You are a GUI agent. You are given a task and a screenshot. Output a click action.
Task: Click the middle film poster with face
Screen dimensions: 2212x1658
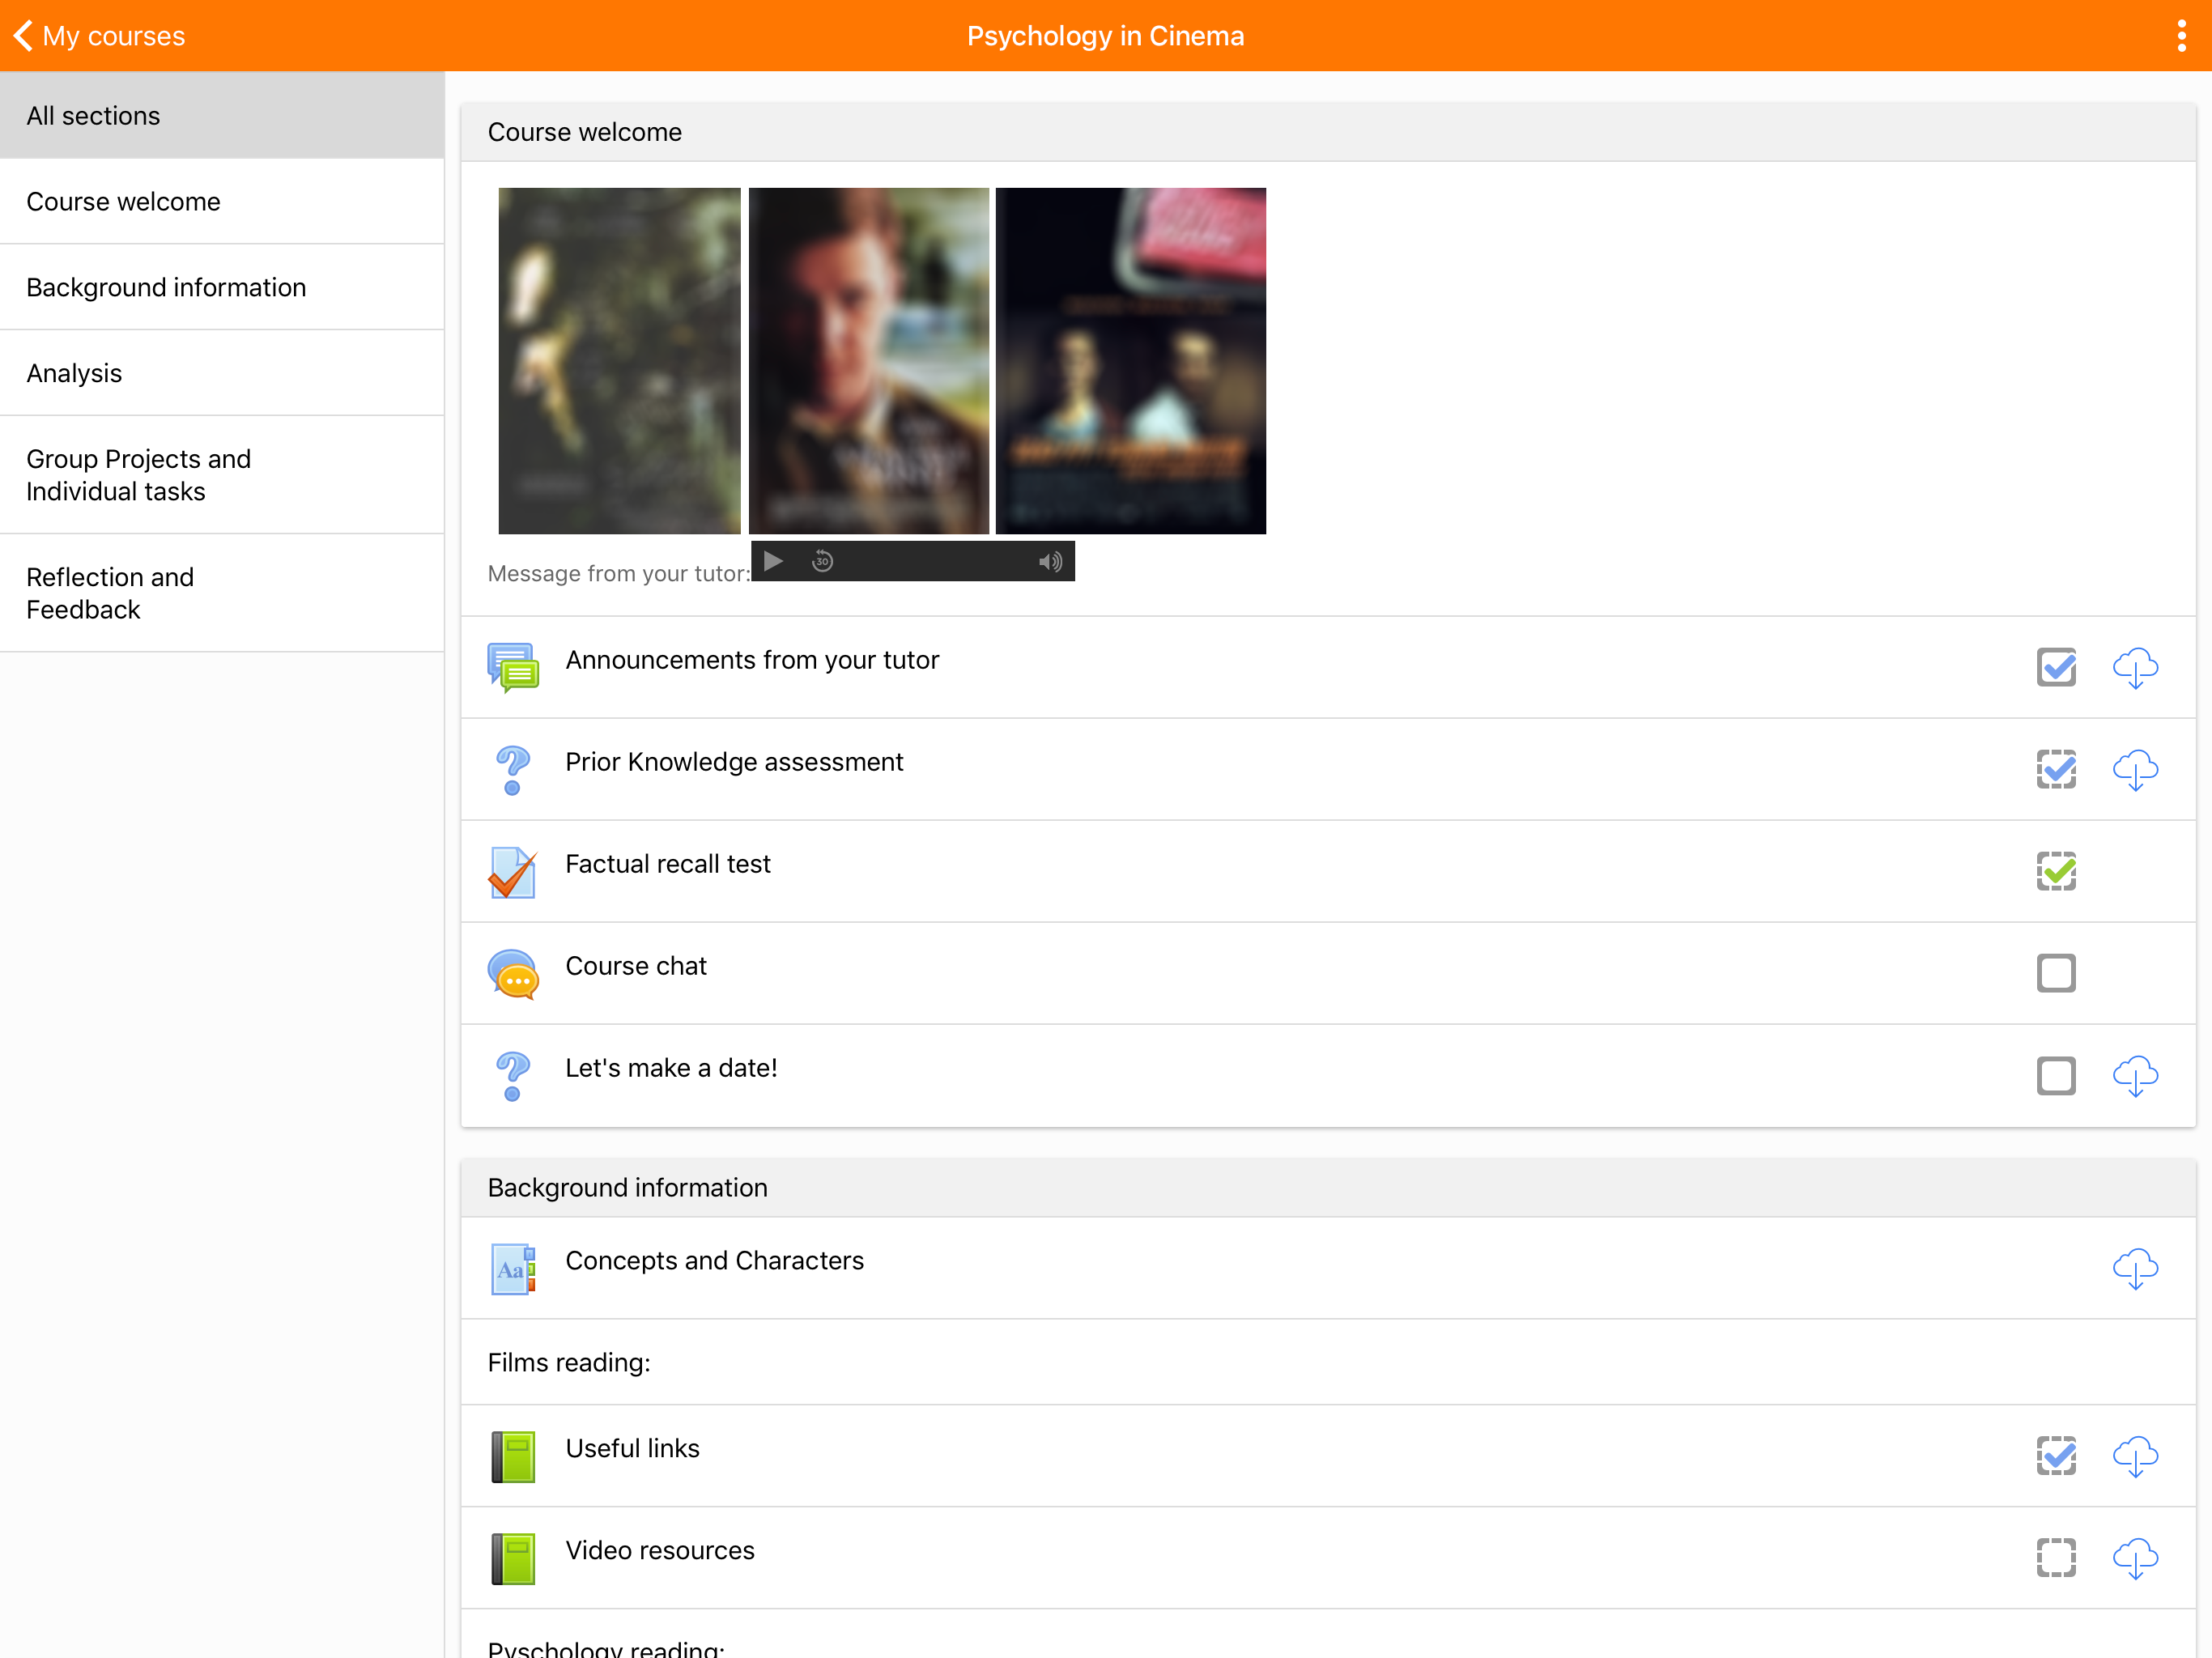click(x=868, y=361)
